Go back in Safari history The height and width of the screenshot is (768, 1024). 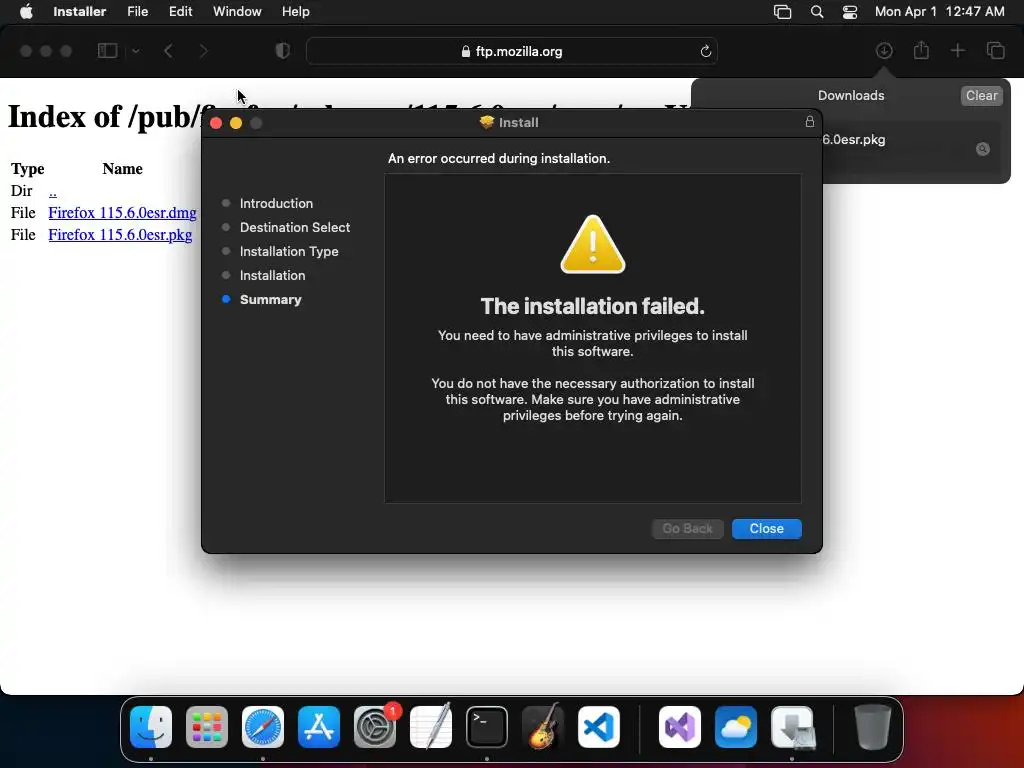click(x=168, y=51)
